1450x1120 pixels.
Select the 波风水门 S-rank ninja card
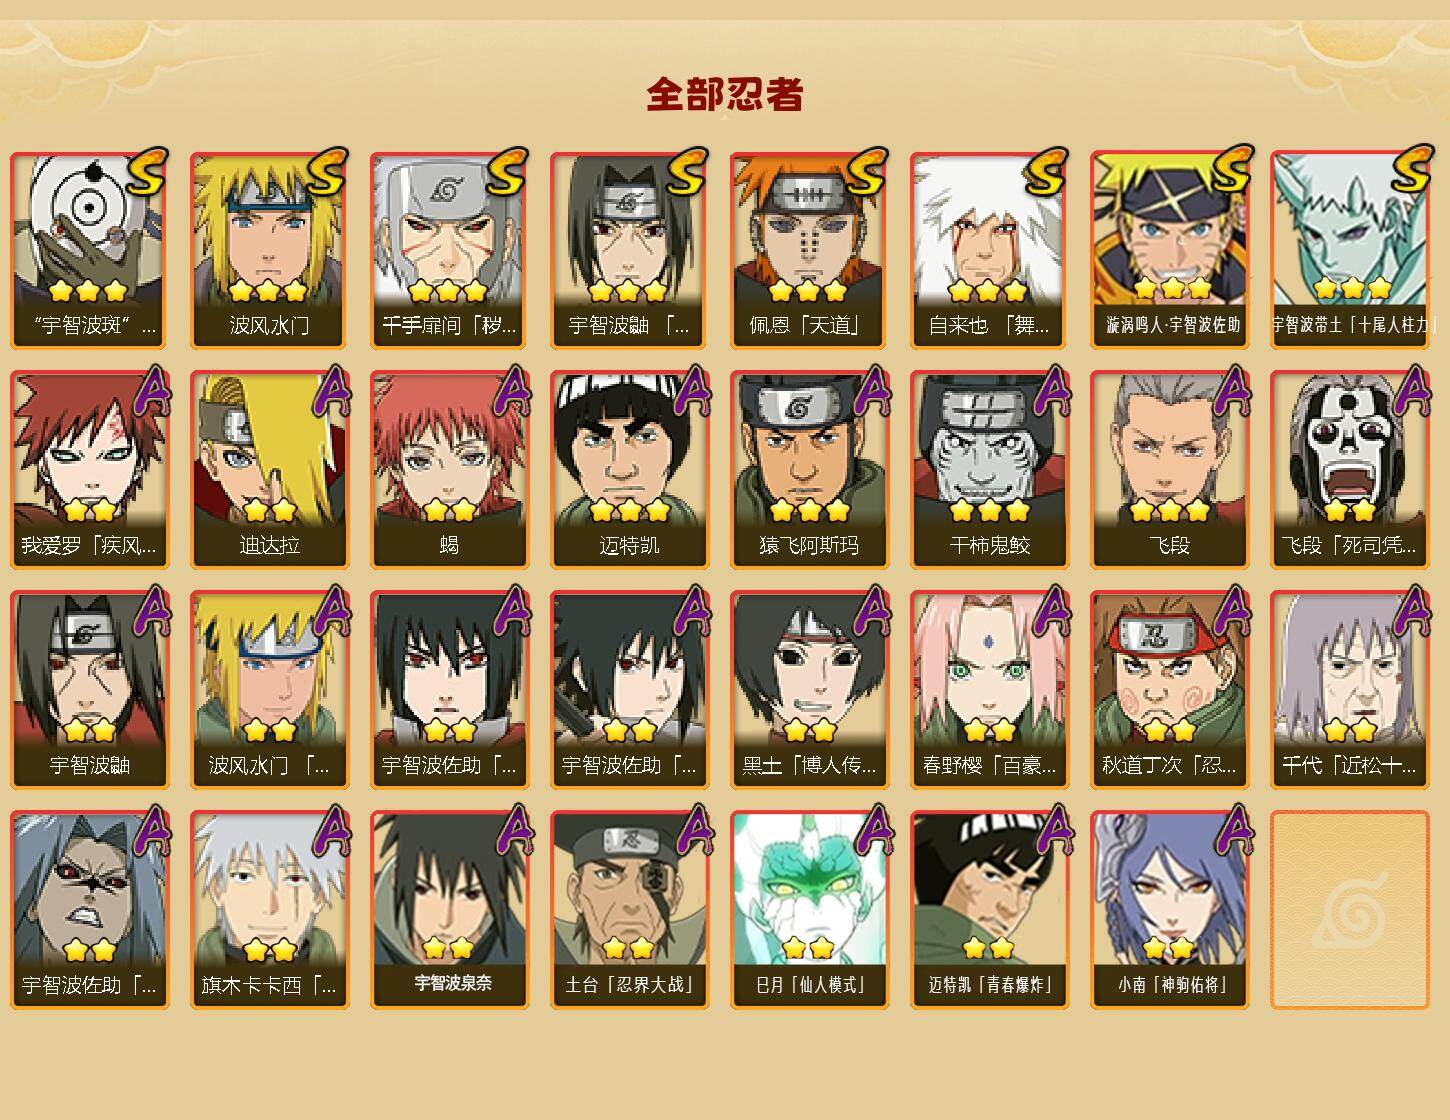(x=269, y=250)
